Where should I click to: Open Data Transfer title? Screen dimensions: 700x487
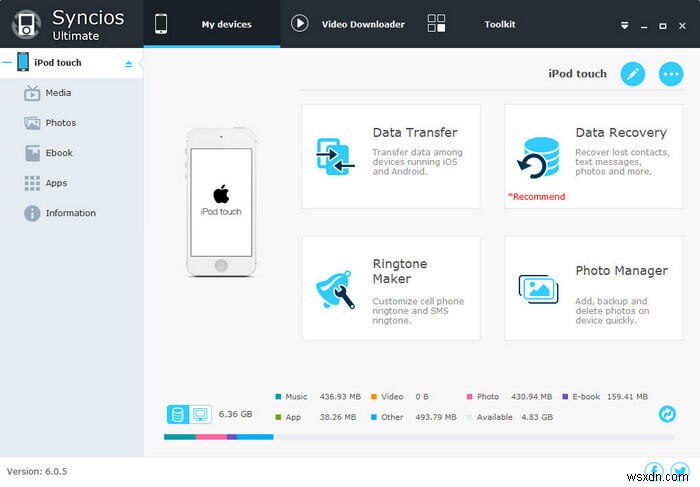pos(415,133)
